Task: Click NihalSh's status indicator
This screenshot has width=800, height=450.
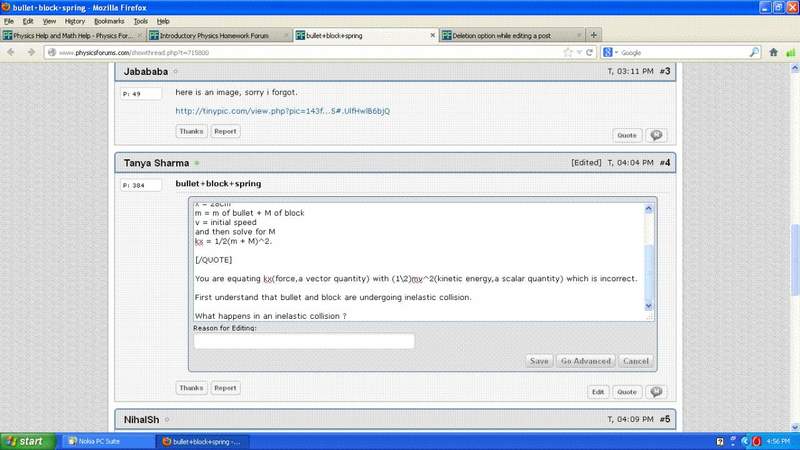Action: coord(167,420)
